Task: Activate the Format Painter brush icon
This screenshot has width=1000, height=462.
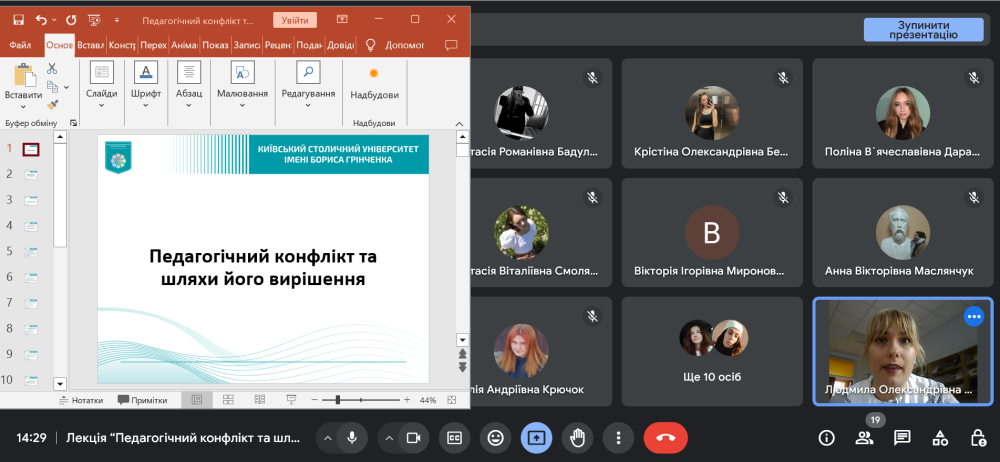Action: (53, 104)
